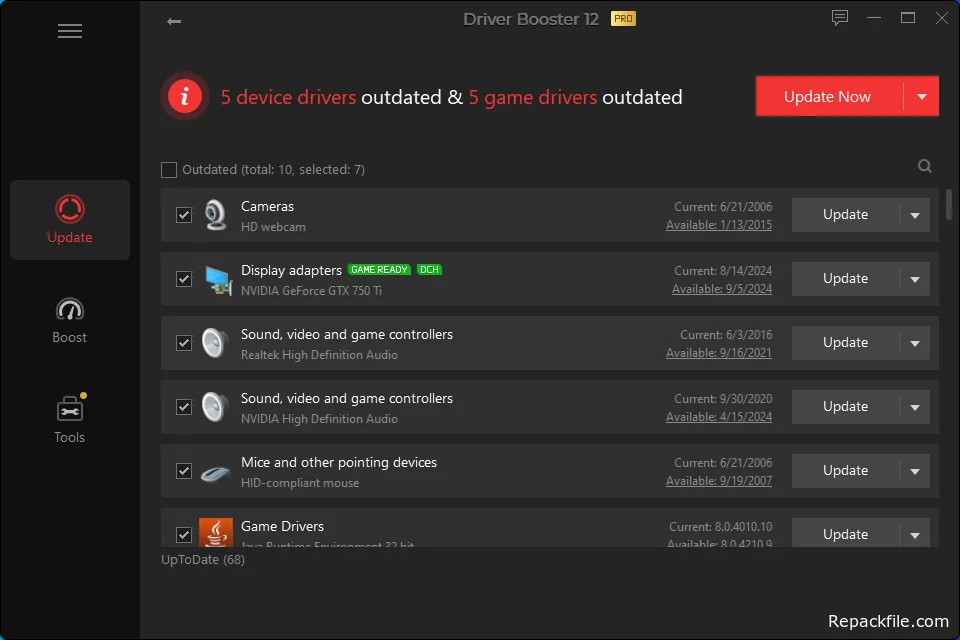Click the '5 game drivers' red text
This screenshot has width=960, height=640.
click(532, 97)
